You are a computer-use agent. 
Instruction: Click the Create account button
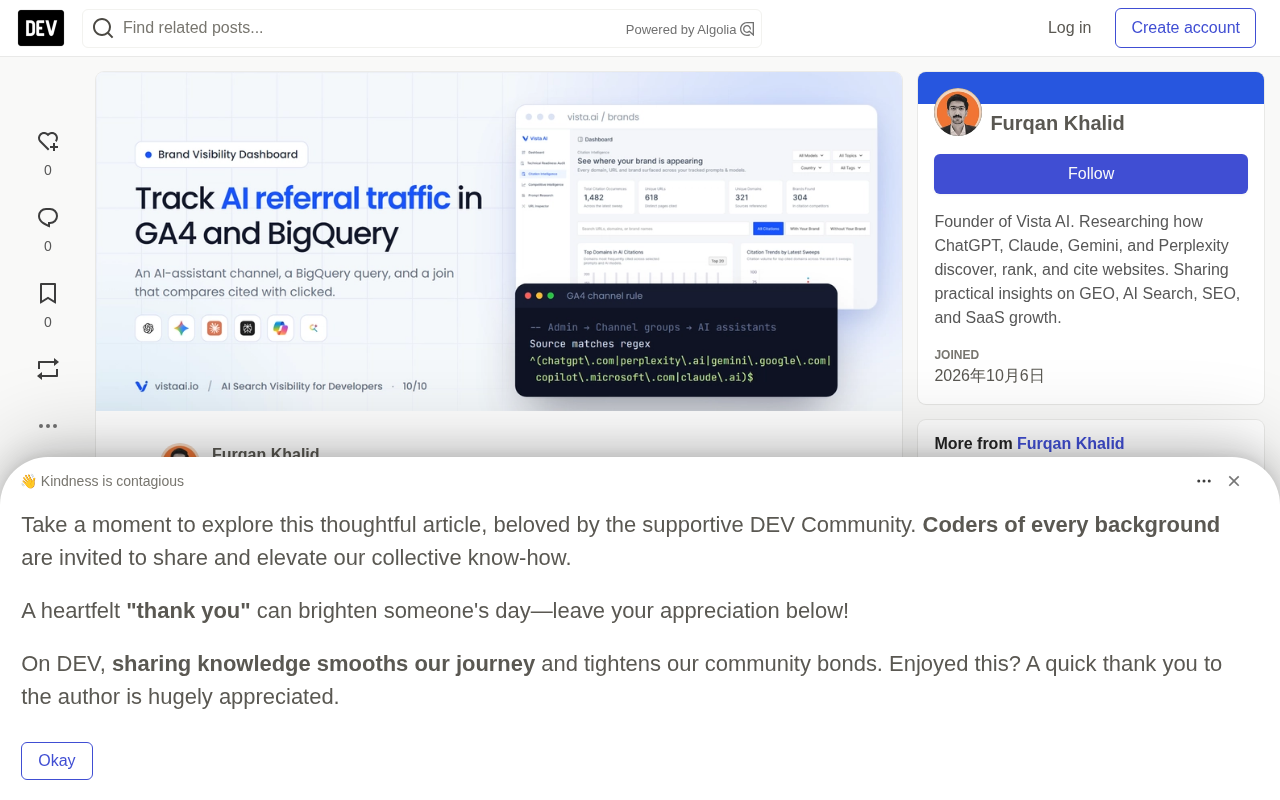pos(1186,28)
